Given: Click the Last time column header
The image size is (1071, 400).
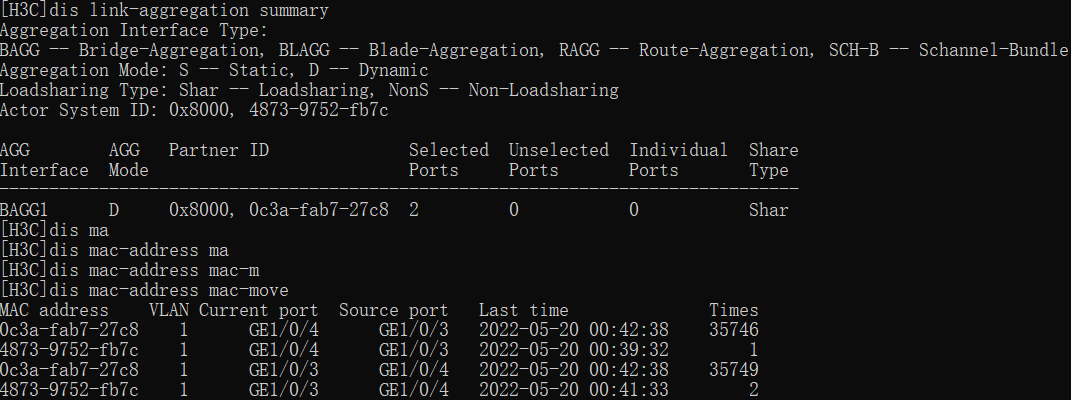Looking at the screenshot, I should click(523, 310).
